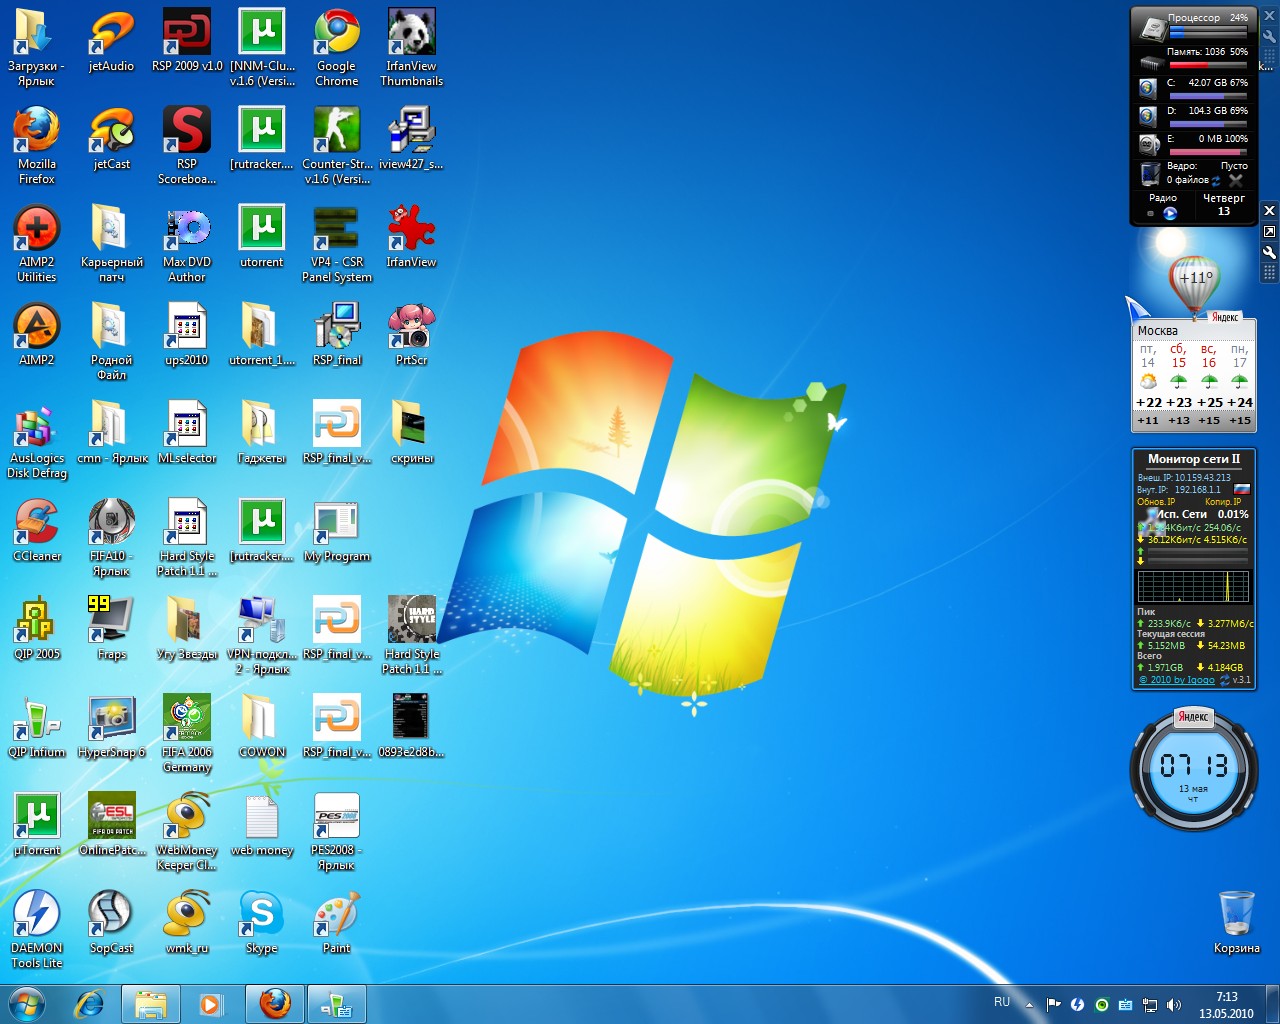This screenshot has height=1024, width=1280.
Task: Select the Max DVD Author icon
Action: (187, 243)
